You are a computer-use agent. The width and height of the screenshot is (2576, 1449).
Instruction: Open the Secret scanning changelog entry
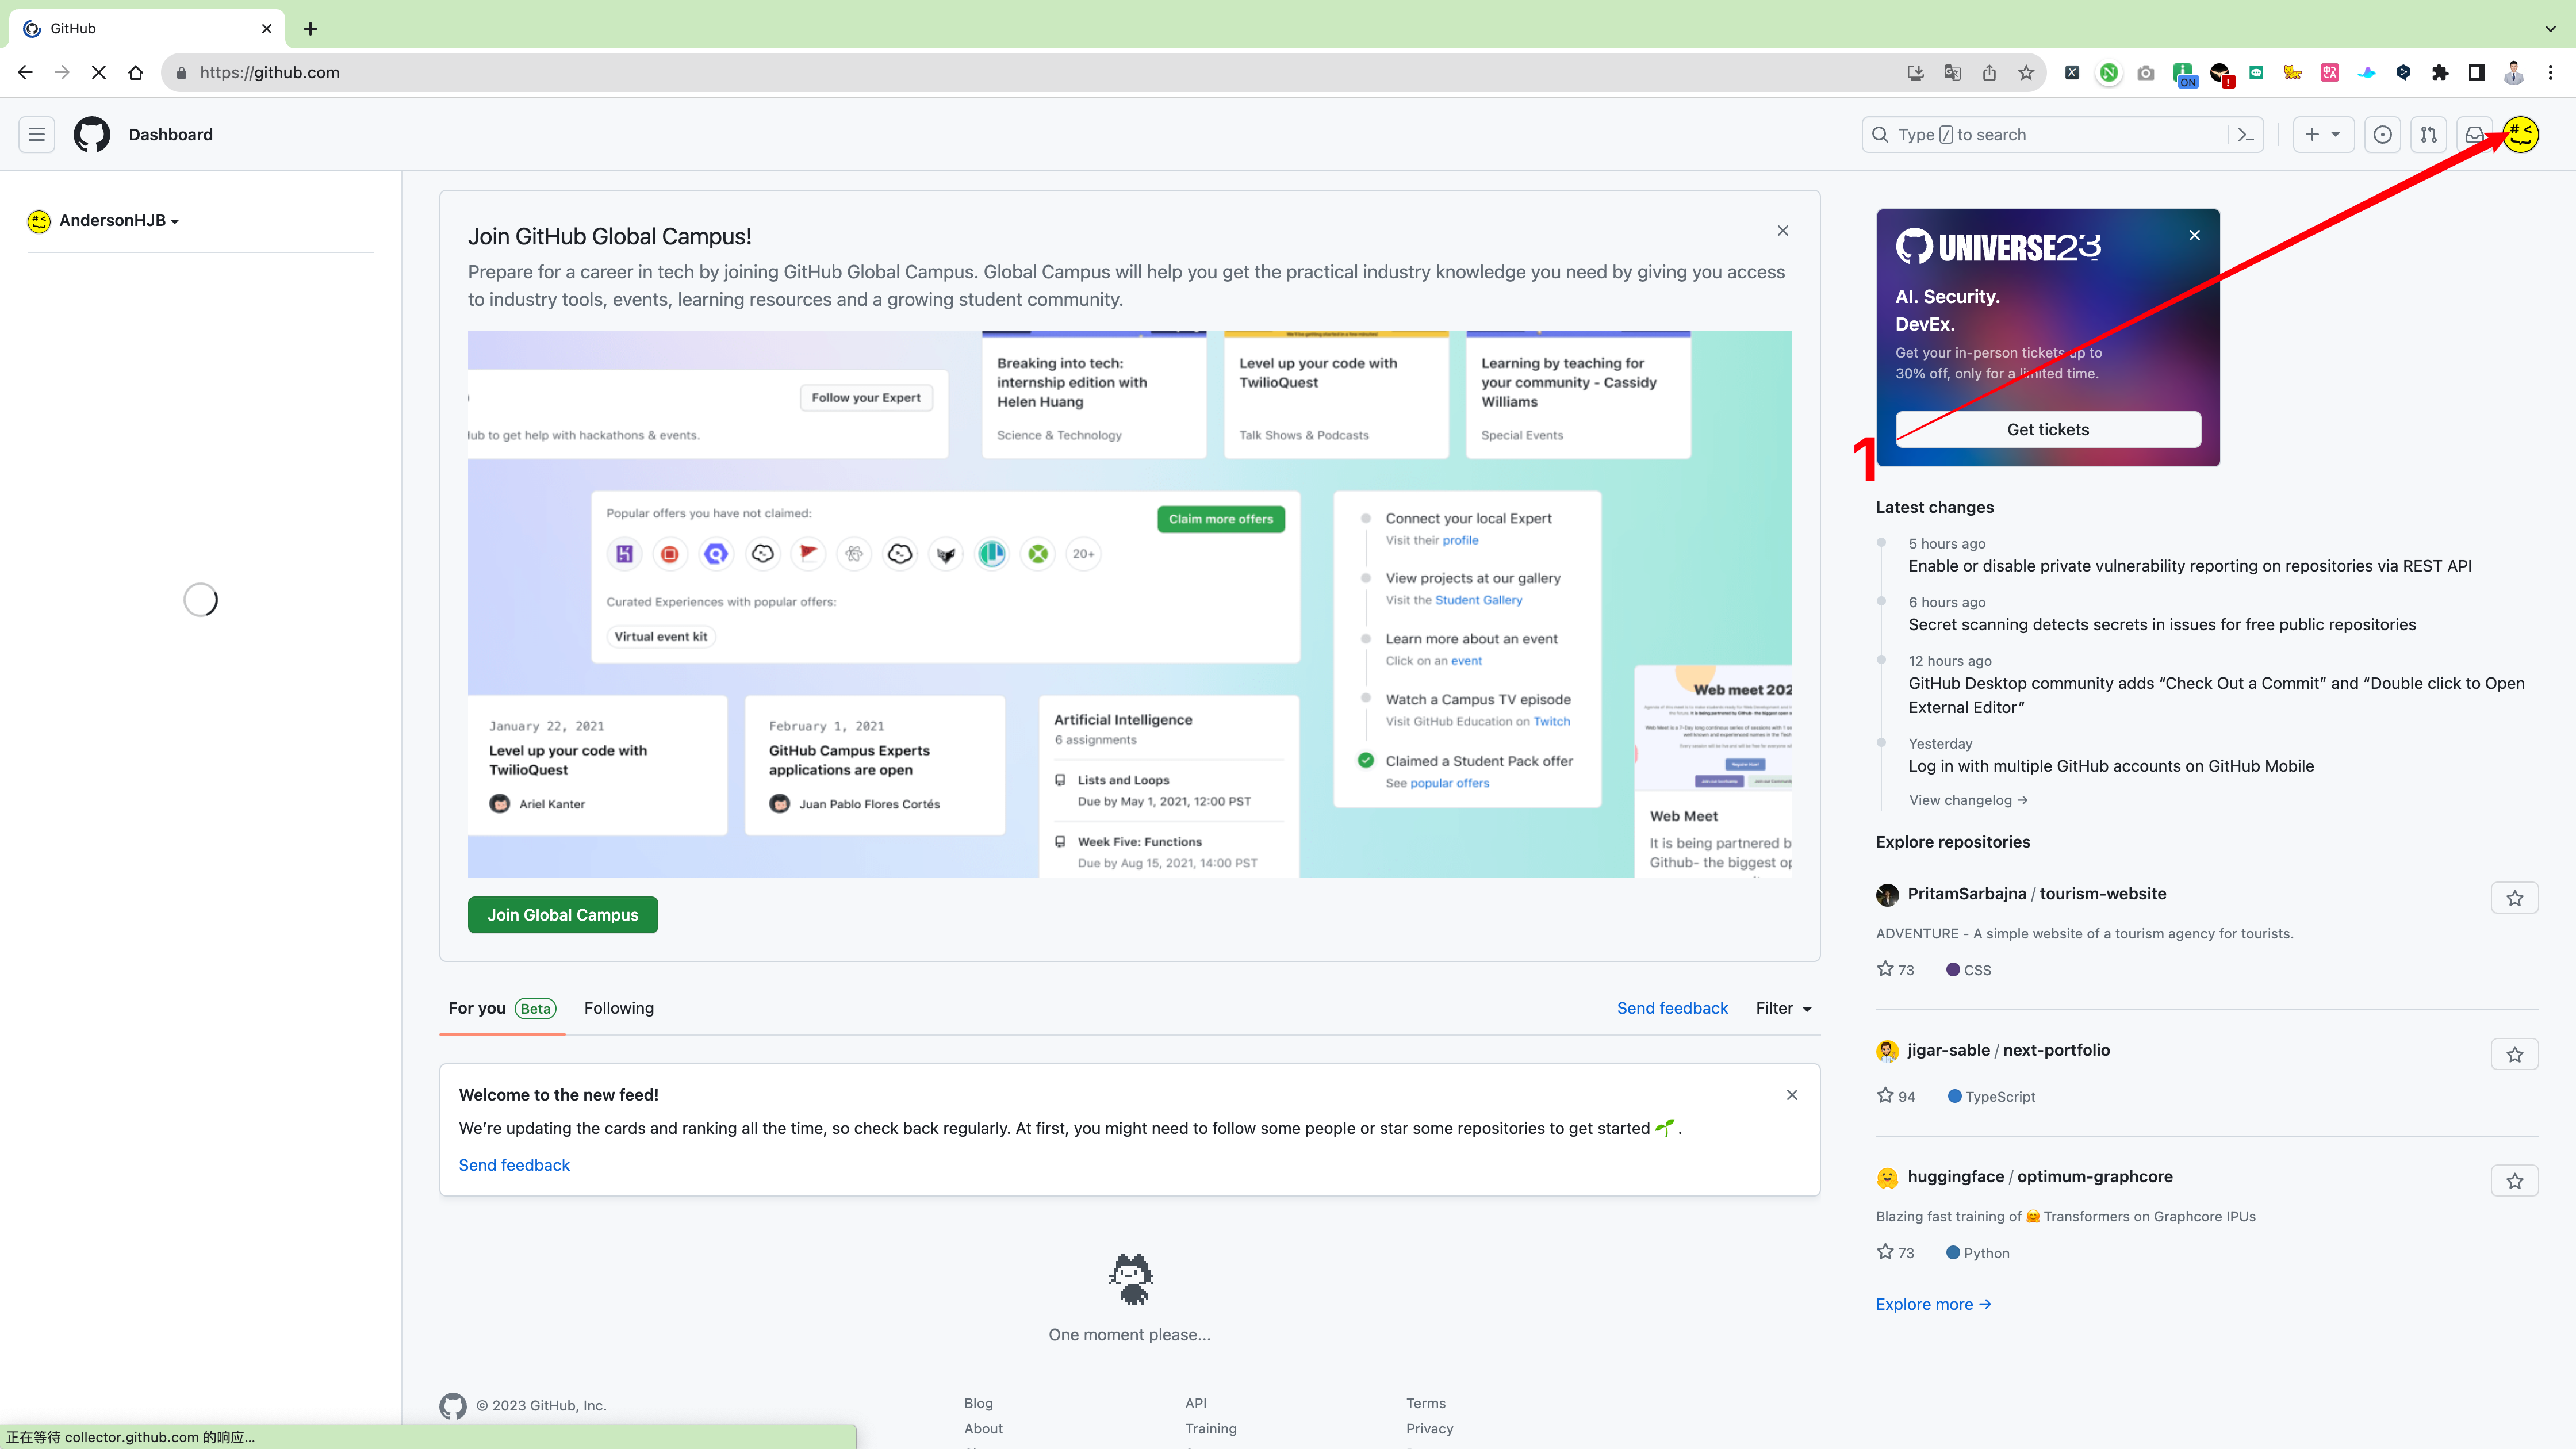tap(2162, 625)
